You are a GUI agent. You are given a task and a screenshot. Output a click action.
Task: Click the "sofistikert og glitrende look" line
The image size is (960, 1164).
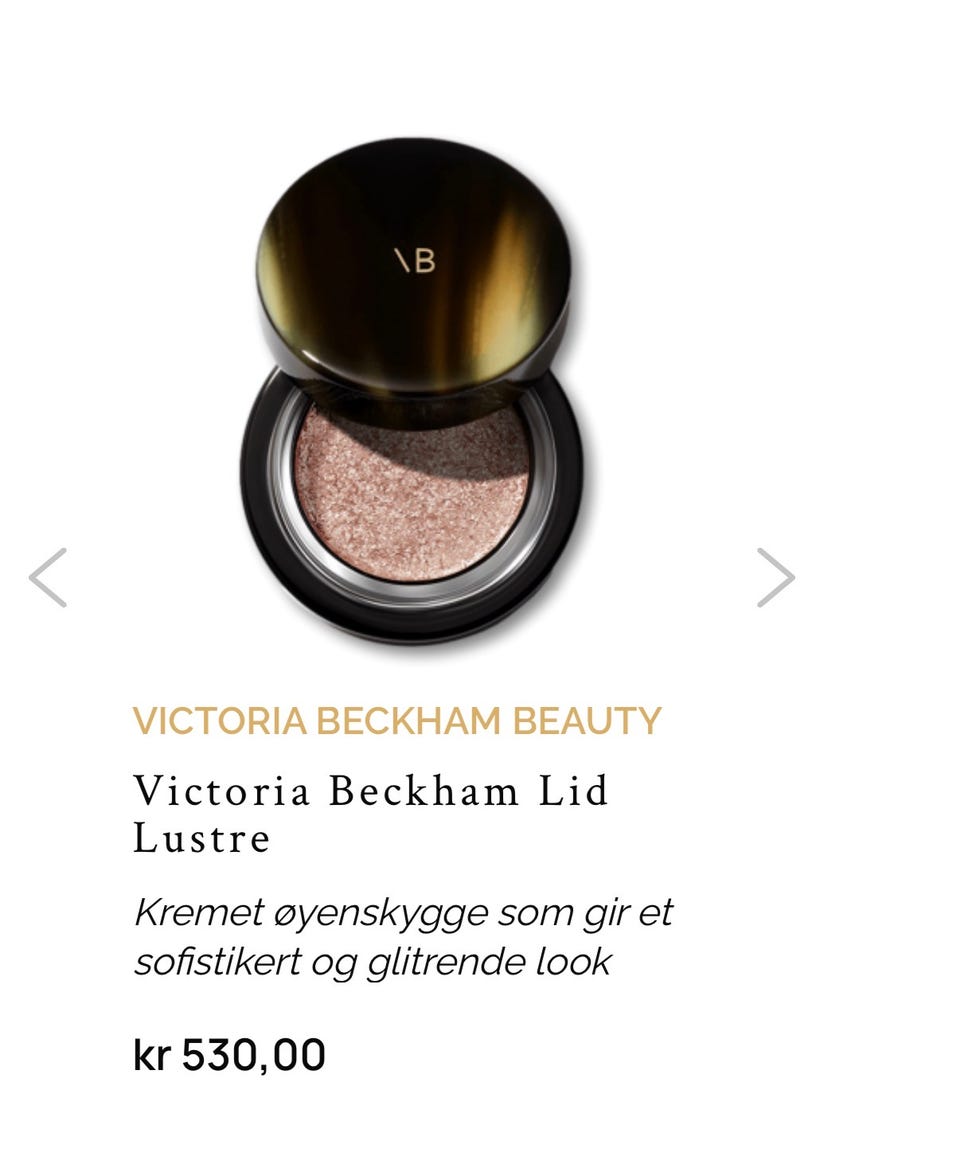(372, 962)
